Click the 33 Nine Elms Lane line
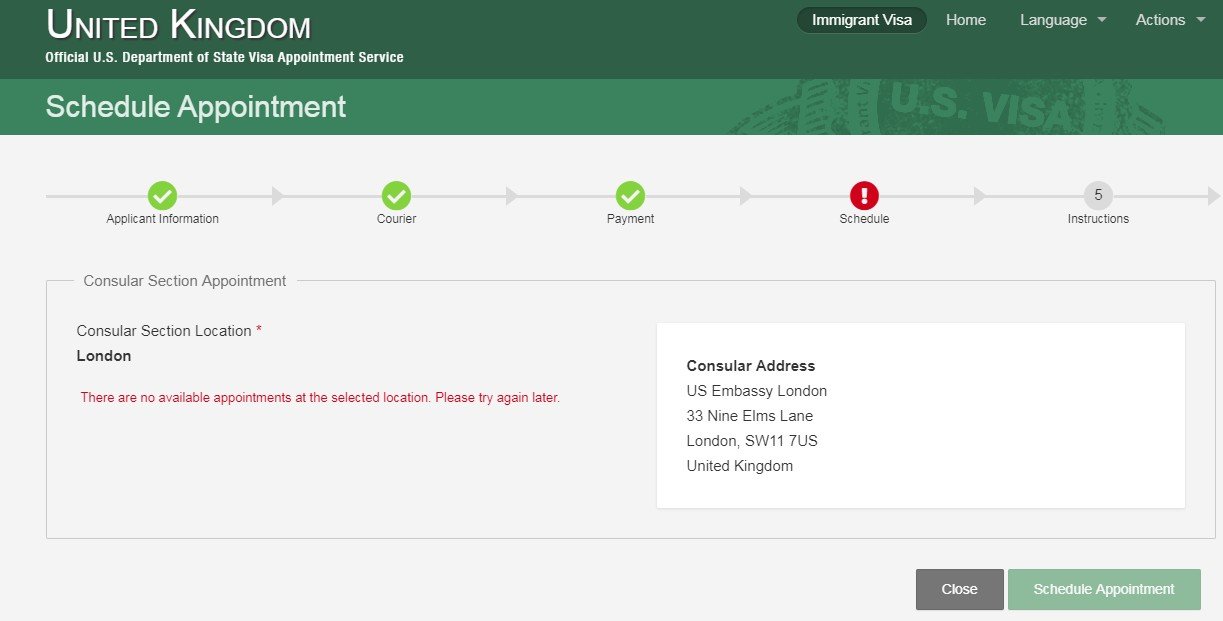Viewport: 1223px width, 621px height. coord(750,416)
